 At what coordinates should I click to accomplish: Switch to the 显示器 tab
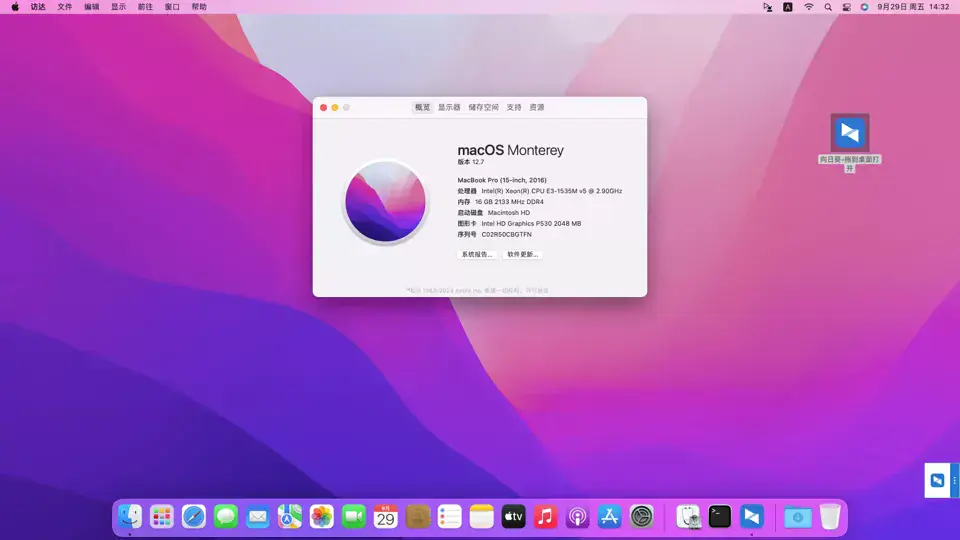click(x=449, y=107)
